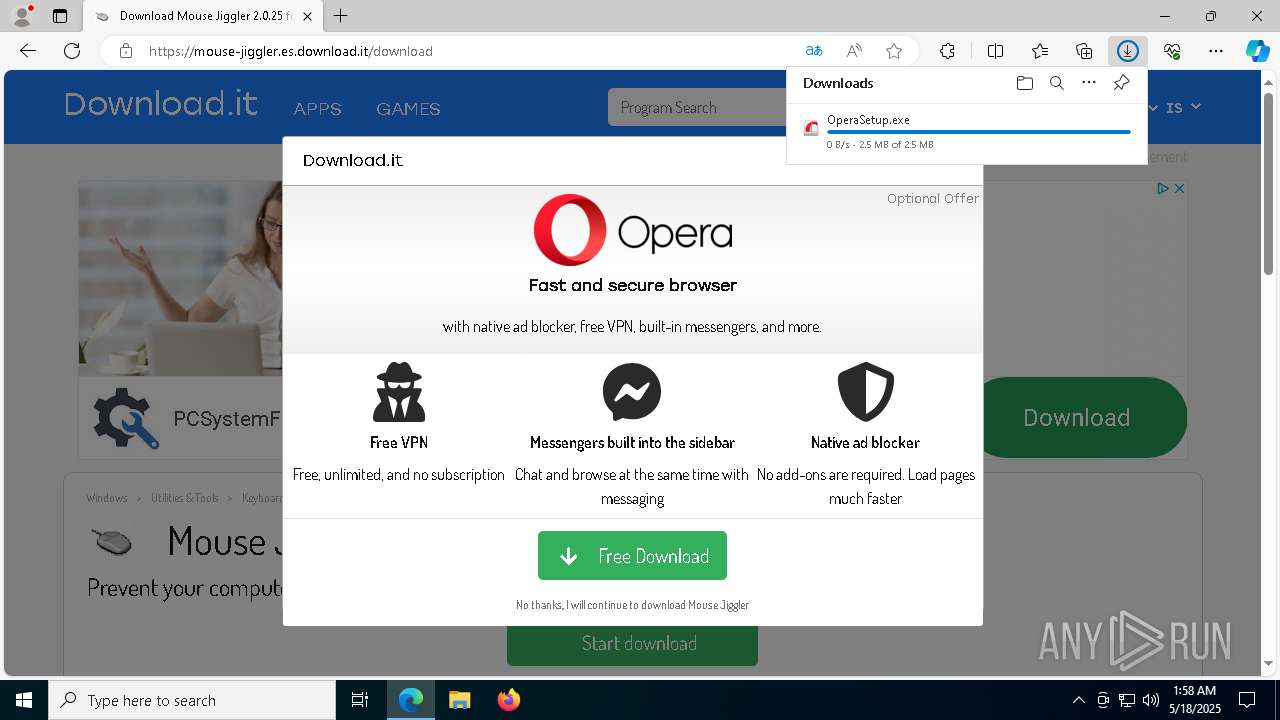The height and width of the screenshot is (720, 1280).
Task: Open a new tab with plus
Action: tap(341, 16)
